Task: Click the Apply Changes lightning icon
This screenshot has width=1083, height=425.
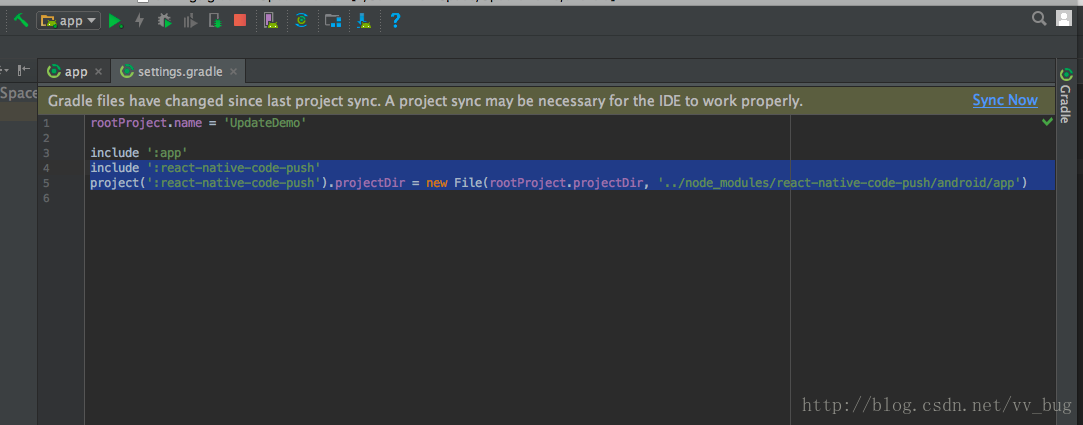Action: pos(140,21)
